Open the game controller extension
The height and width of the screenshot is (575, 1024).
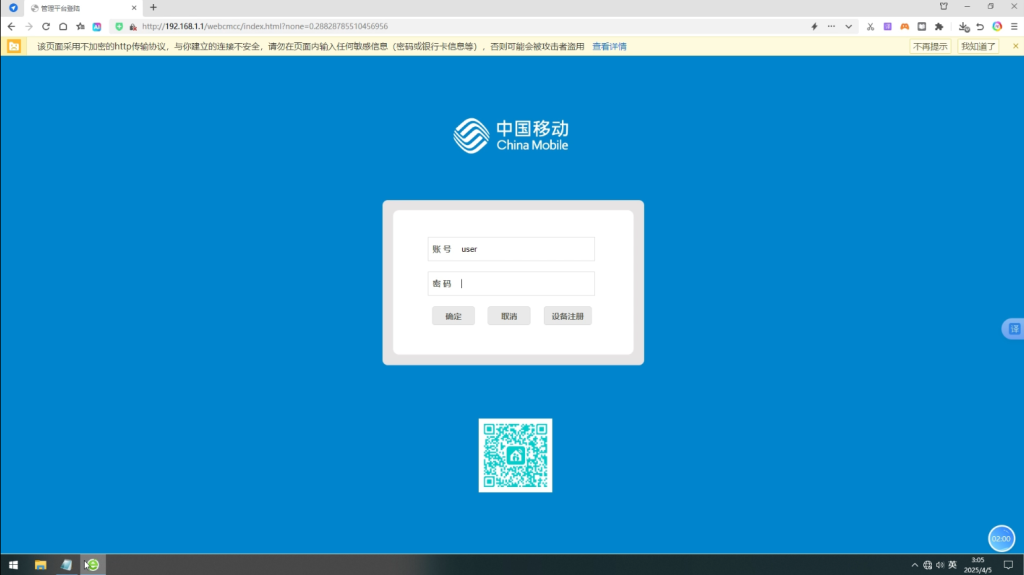coord(904,26)
